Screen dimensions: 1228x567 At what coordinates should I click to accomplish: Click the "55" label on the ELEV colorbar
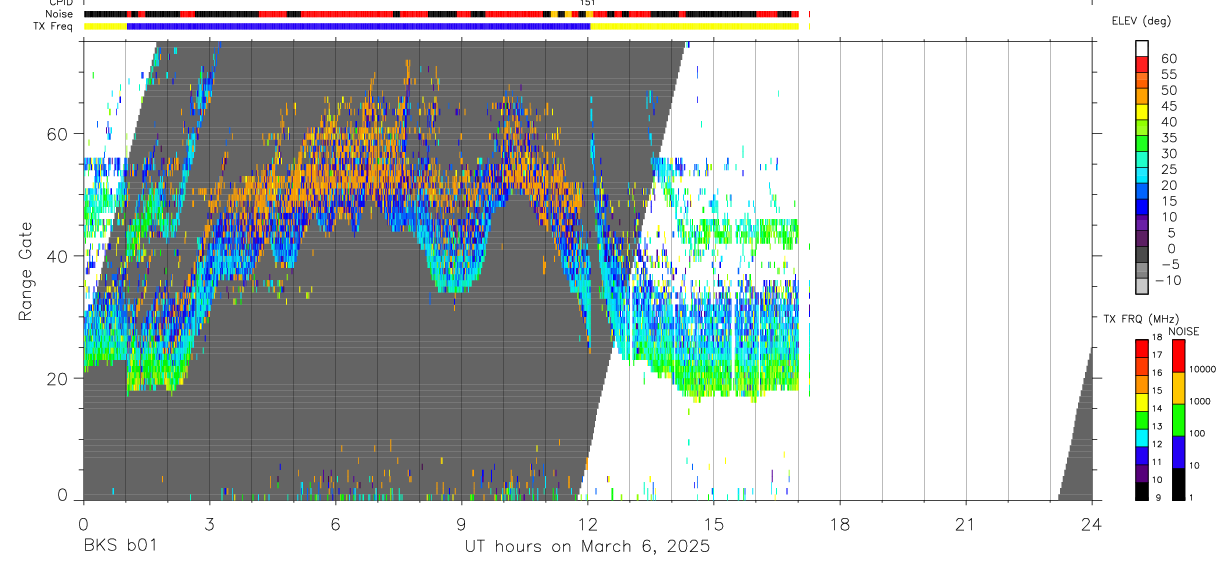tap(1168, 75)
